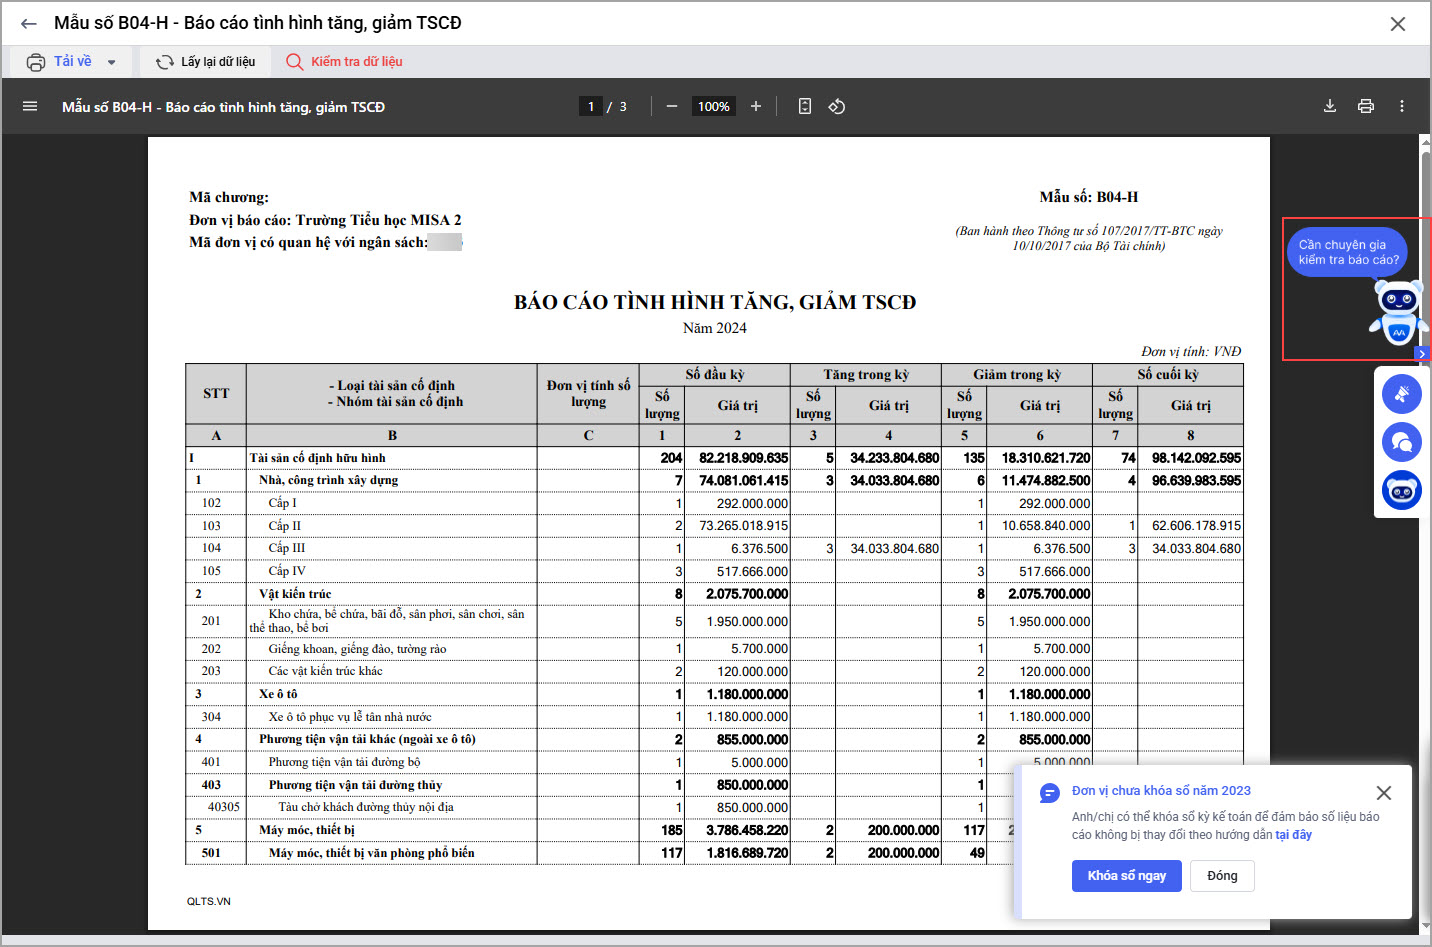Click Lấy lại dữ liệu to reload data
The image size is (1432, 947).
(206, 62)
